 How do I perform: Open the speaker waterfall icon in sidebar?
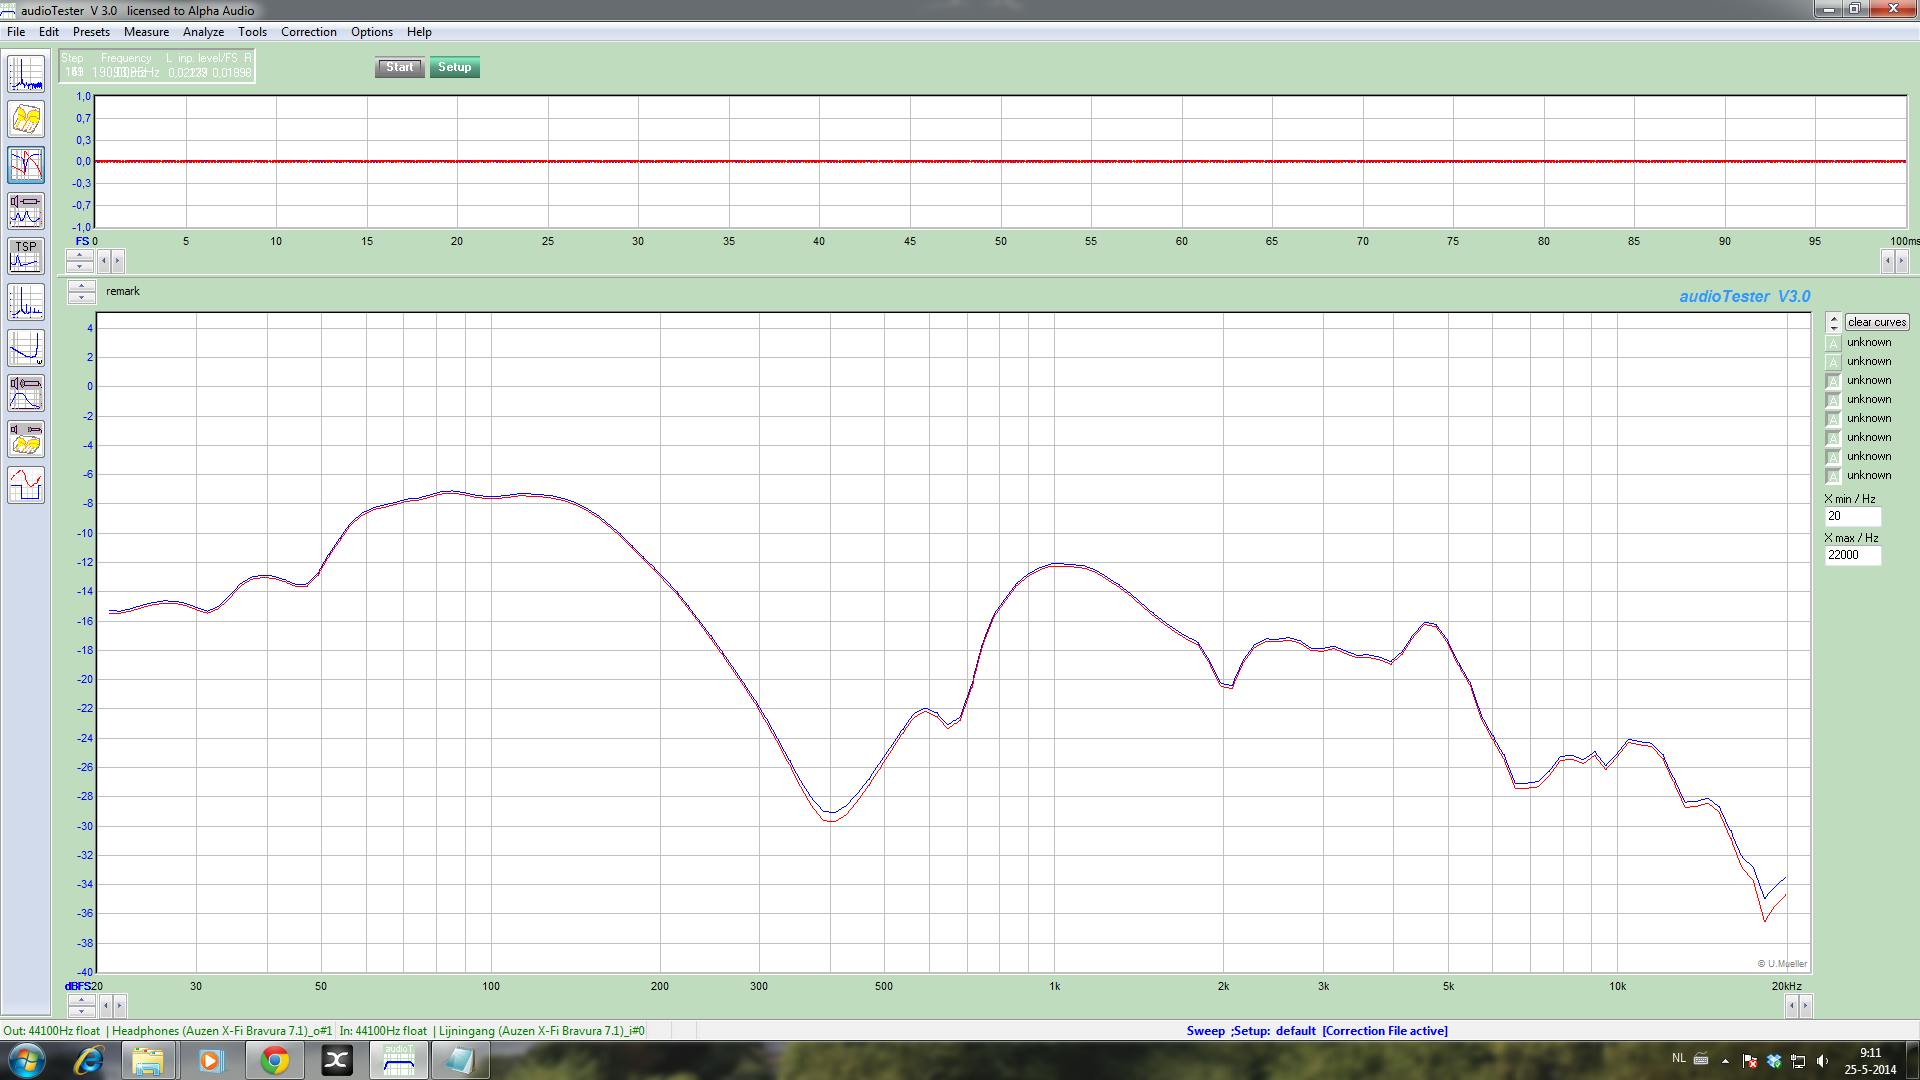[26, 439]
